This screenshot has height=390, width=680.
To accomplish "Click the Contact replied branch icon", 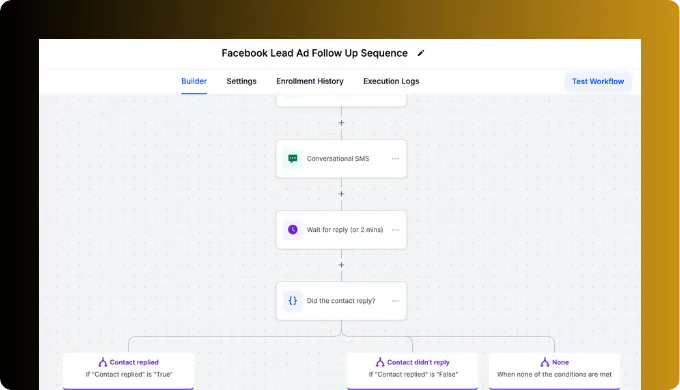I will click(102, 362).
